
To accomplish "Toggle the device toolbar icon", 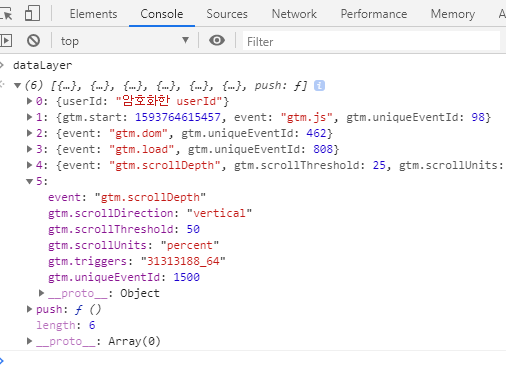I will [x=32, y=14].
